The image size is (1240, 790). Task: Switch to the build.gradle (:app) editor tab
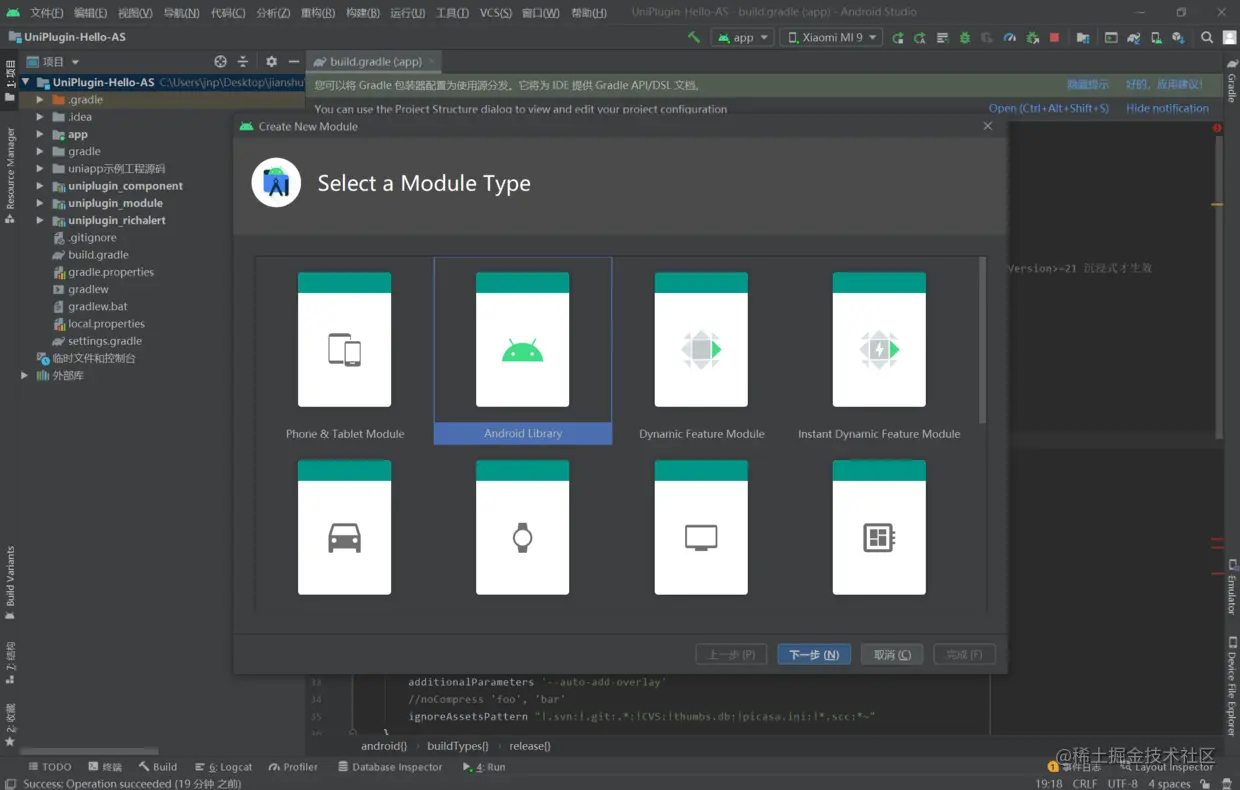(375, 61)
